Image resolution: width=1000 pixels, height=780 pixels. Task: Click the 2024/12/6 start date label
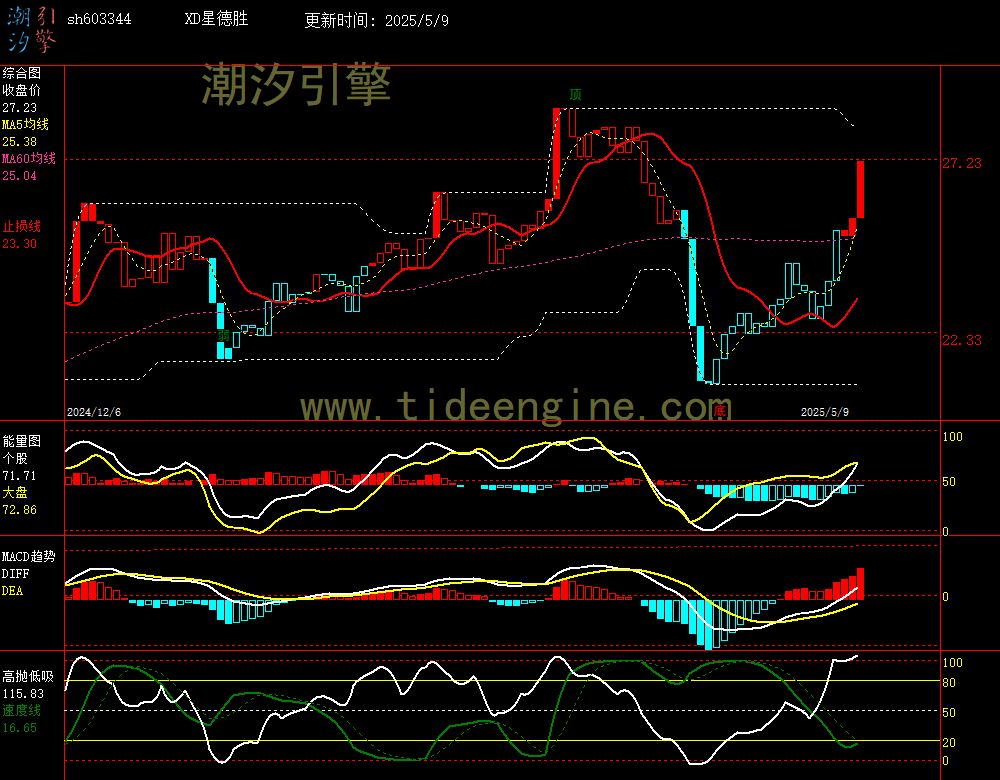coord(94,412)
